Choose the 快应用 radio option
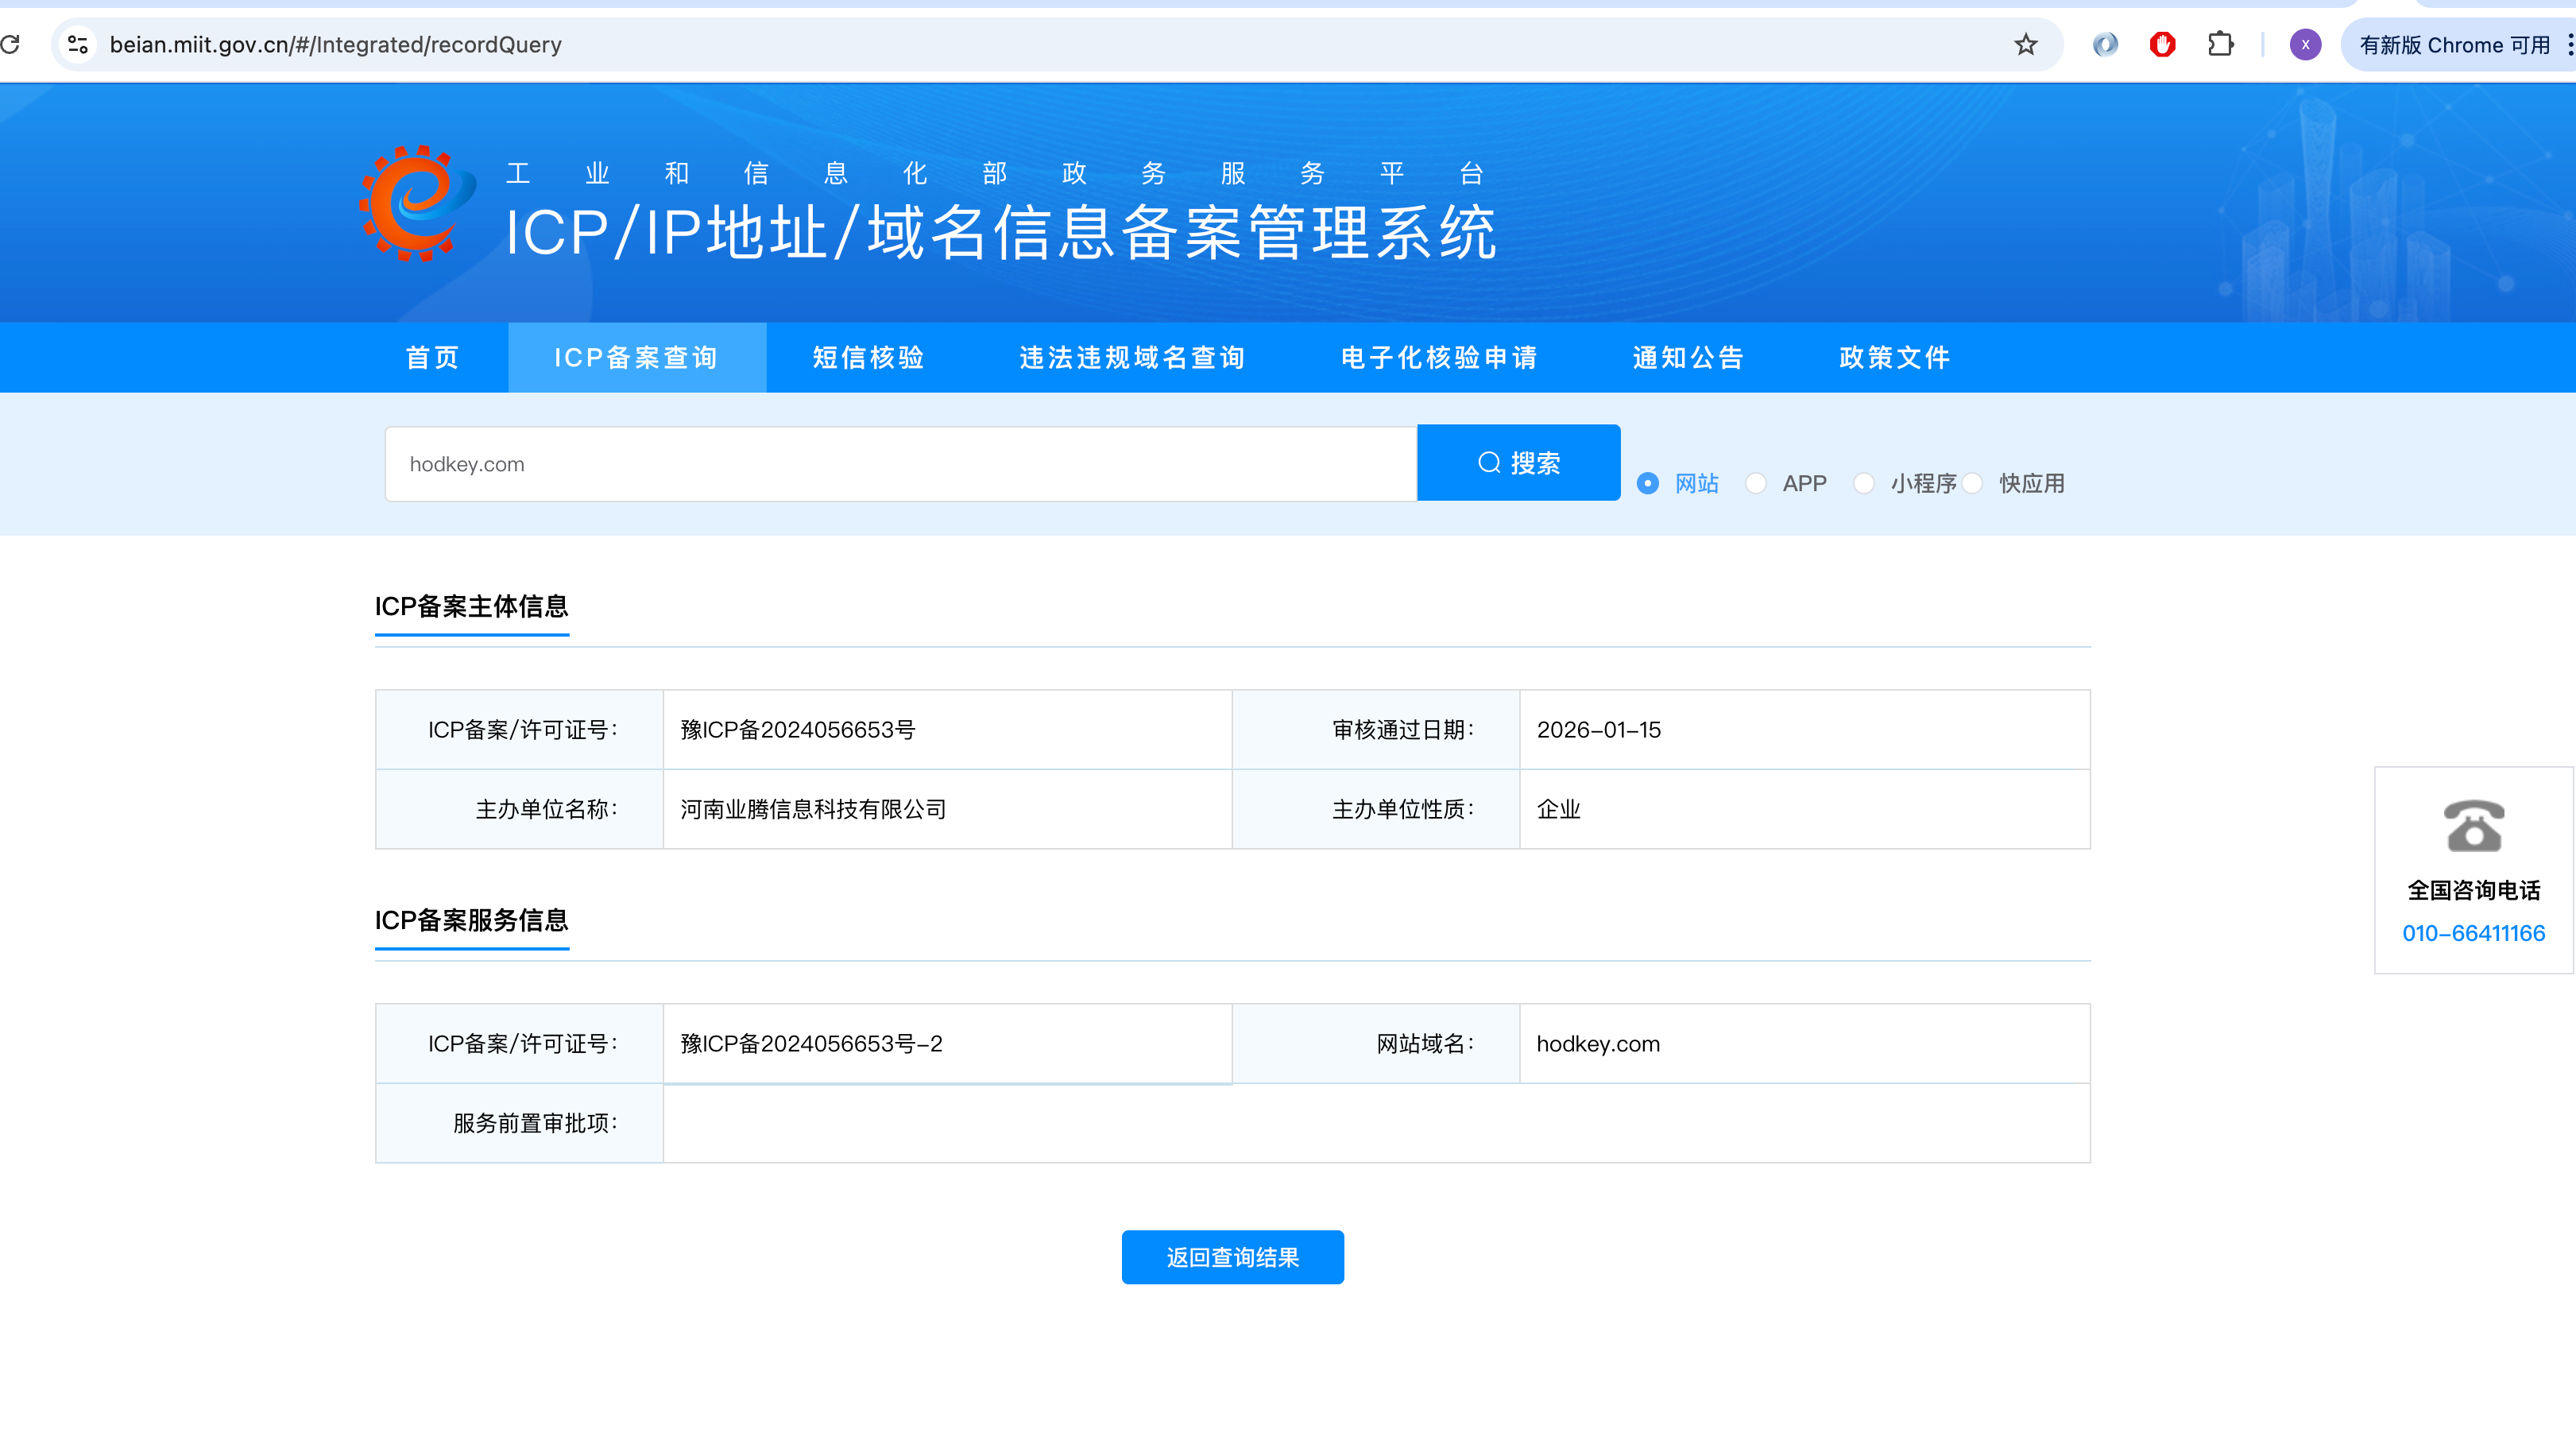Image resolution: width=2576 pixels, height=1456 pixels. [x=1972, y=484]
